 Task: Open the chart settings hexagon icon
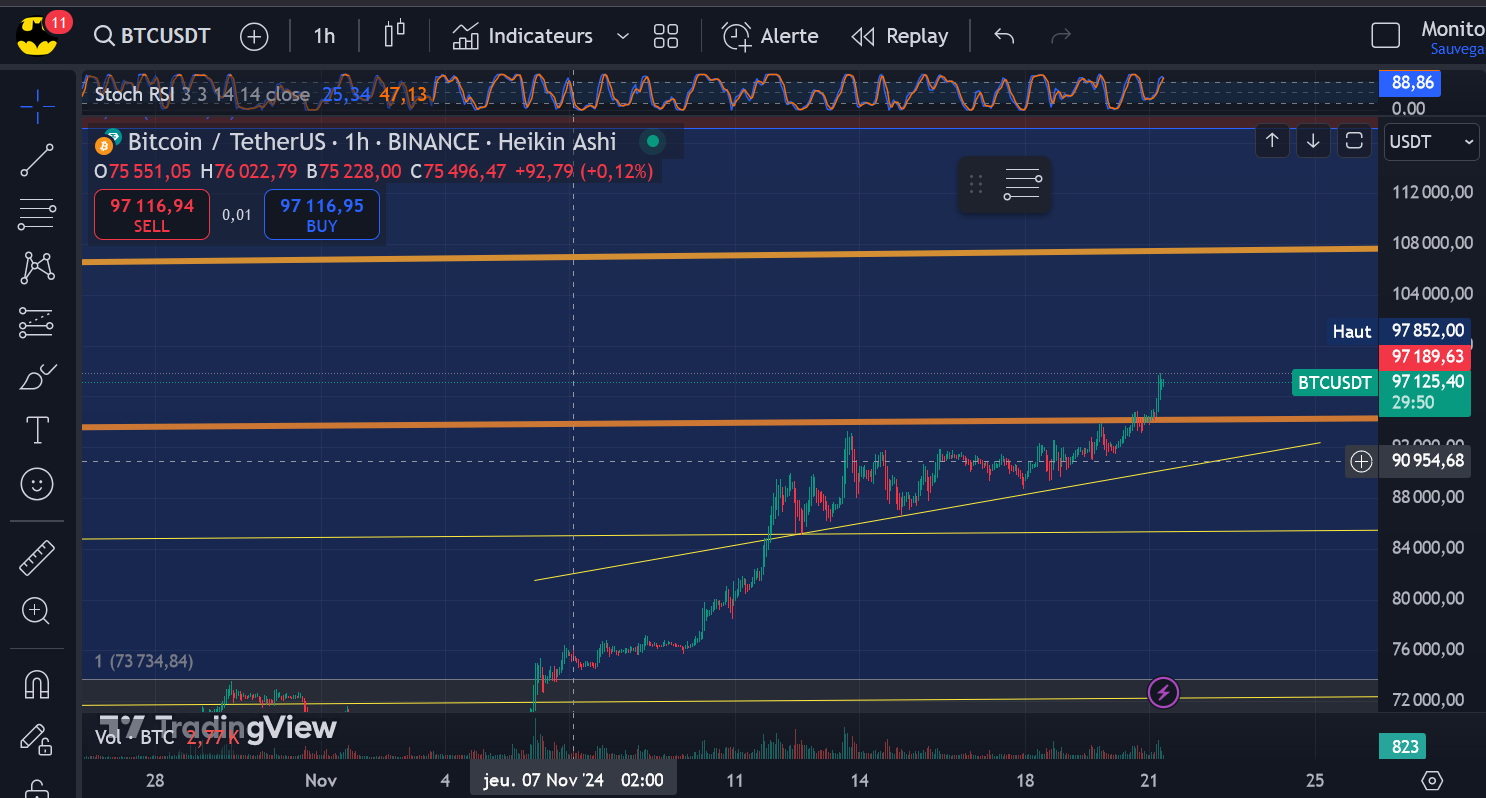[x=1432, y=781]
